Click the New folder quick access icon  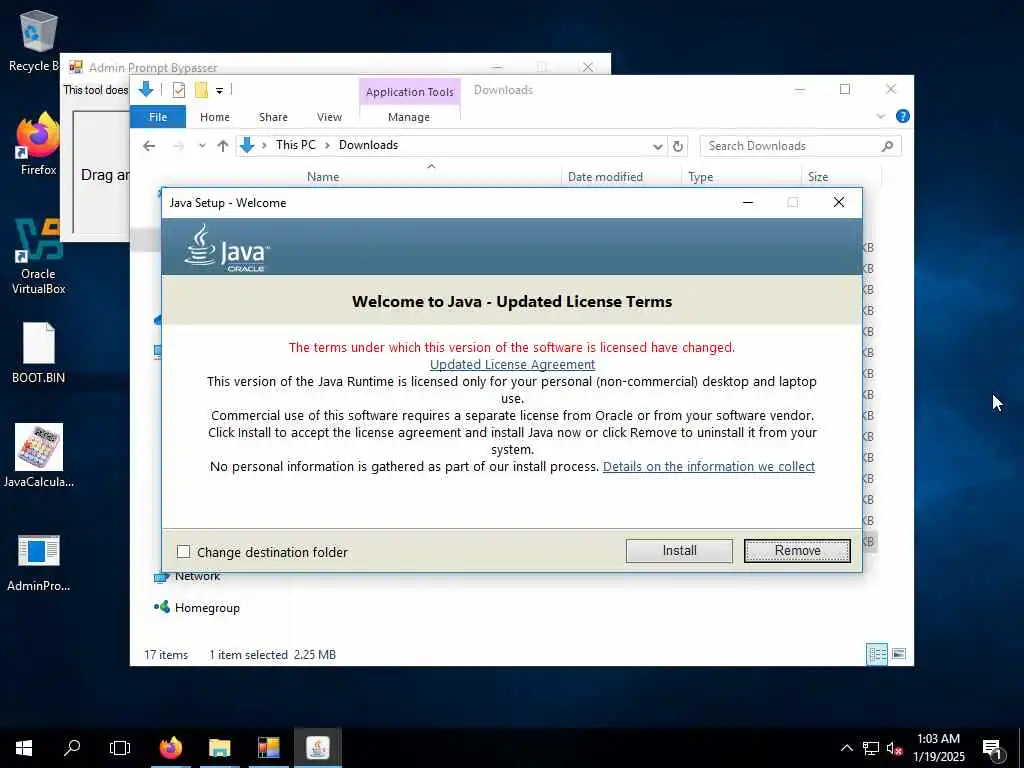[201, 90]
